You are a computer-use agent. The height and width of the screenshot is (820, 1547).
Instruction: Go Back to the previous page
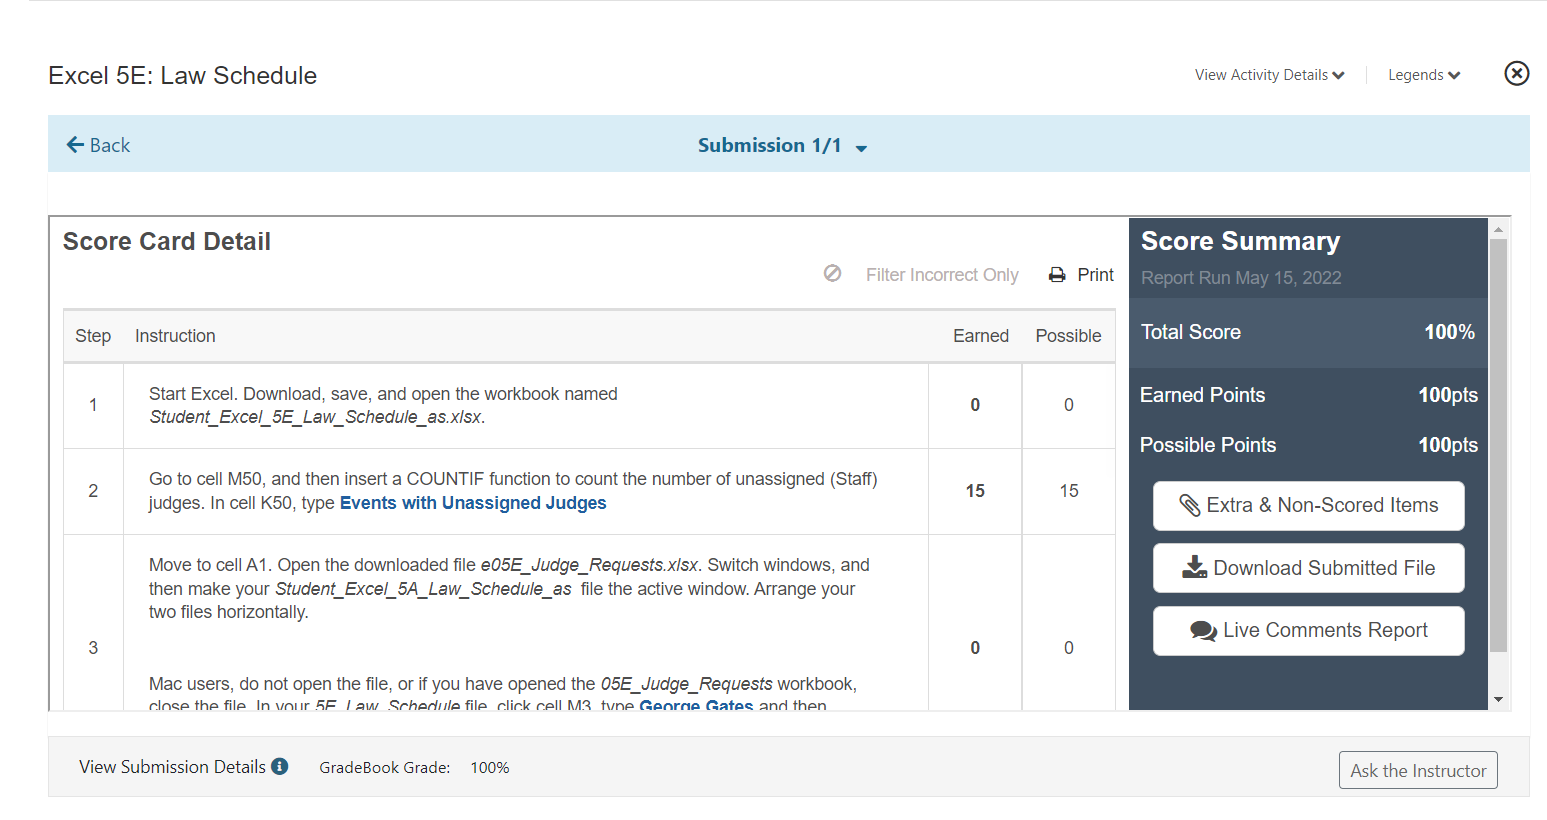tap(98, 145)
